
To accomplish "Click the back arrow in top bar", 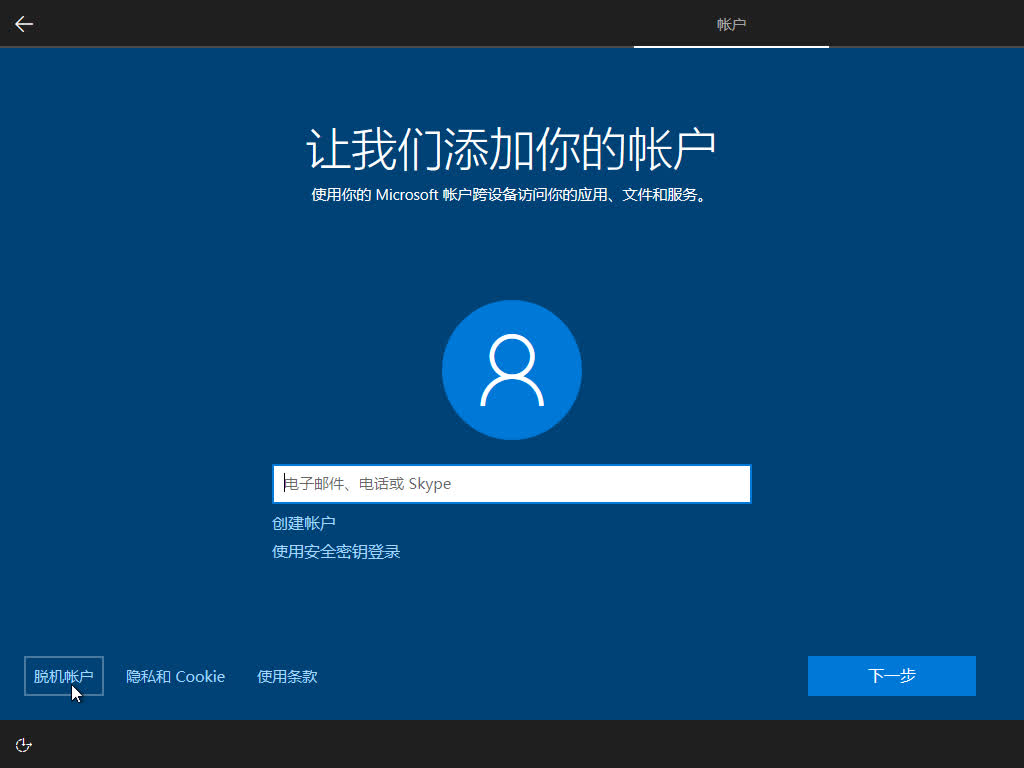I will pos(24,24).
